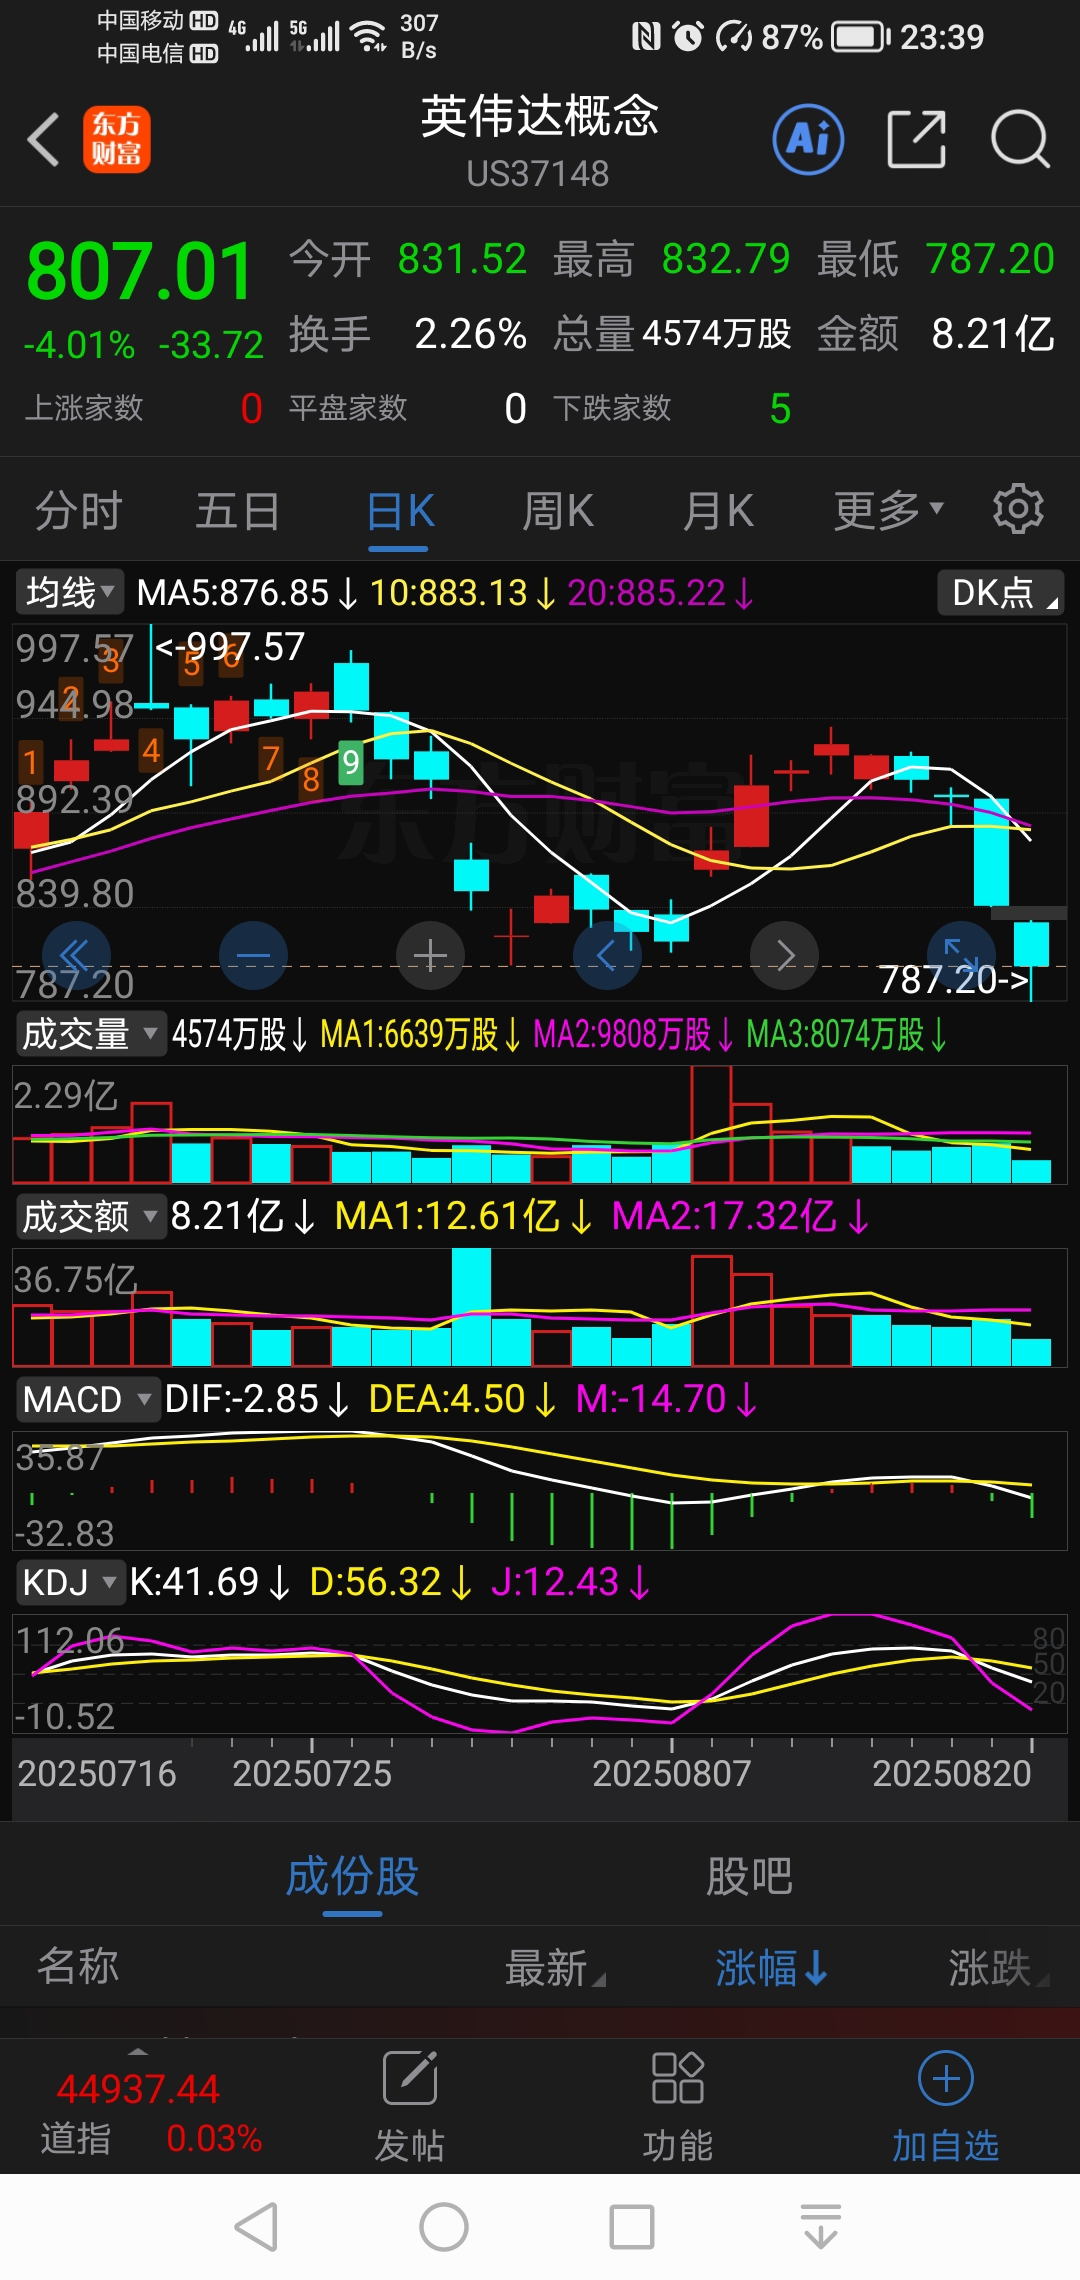The height and width of the screenshot is (2280, 1080).
Task: Tap 下跌家数 count 5
Action: [781, 408]
